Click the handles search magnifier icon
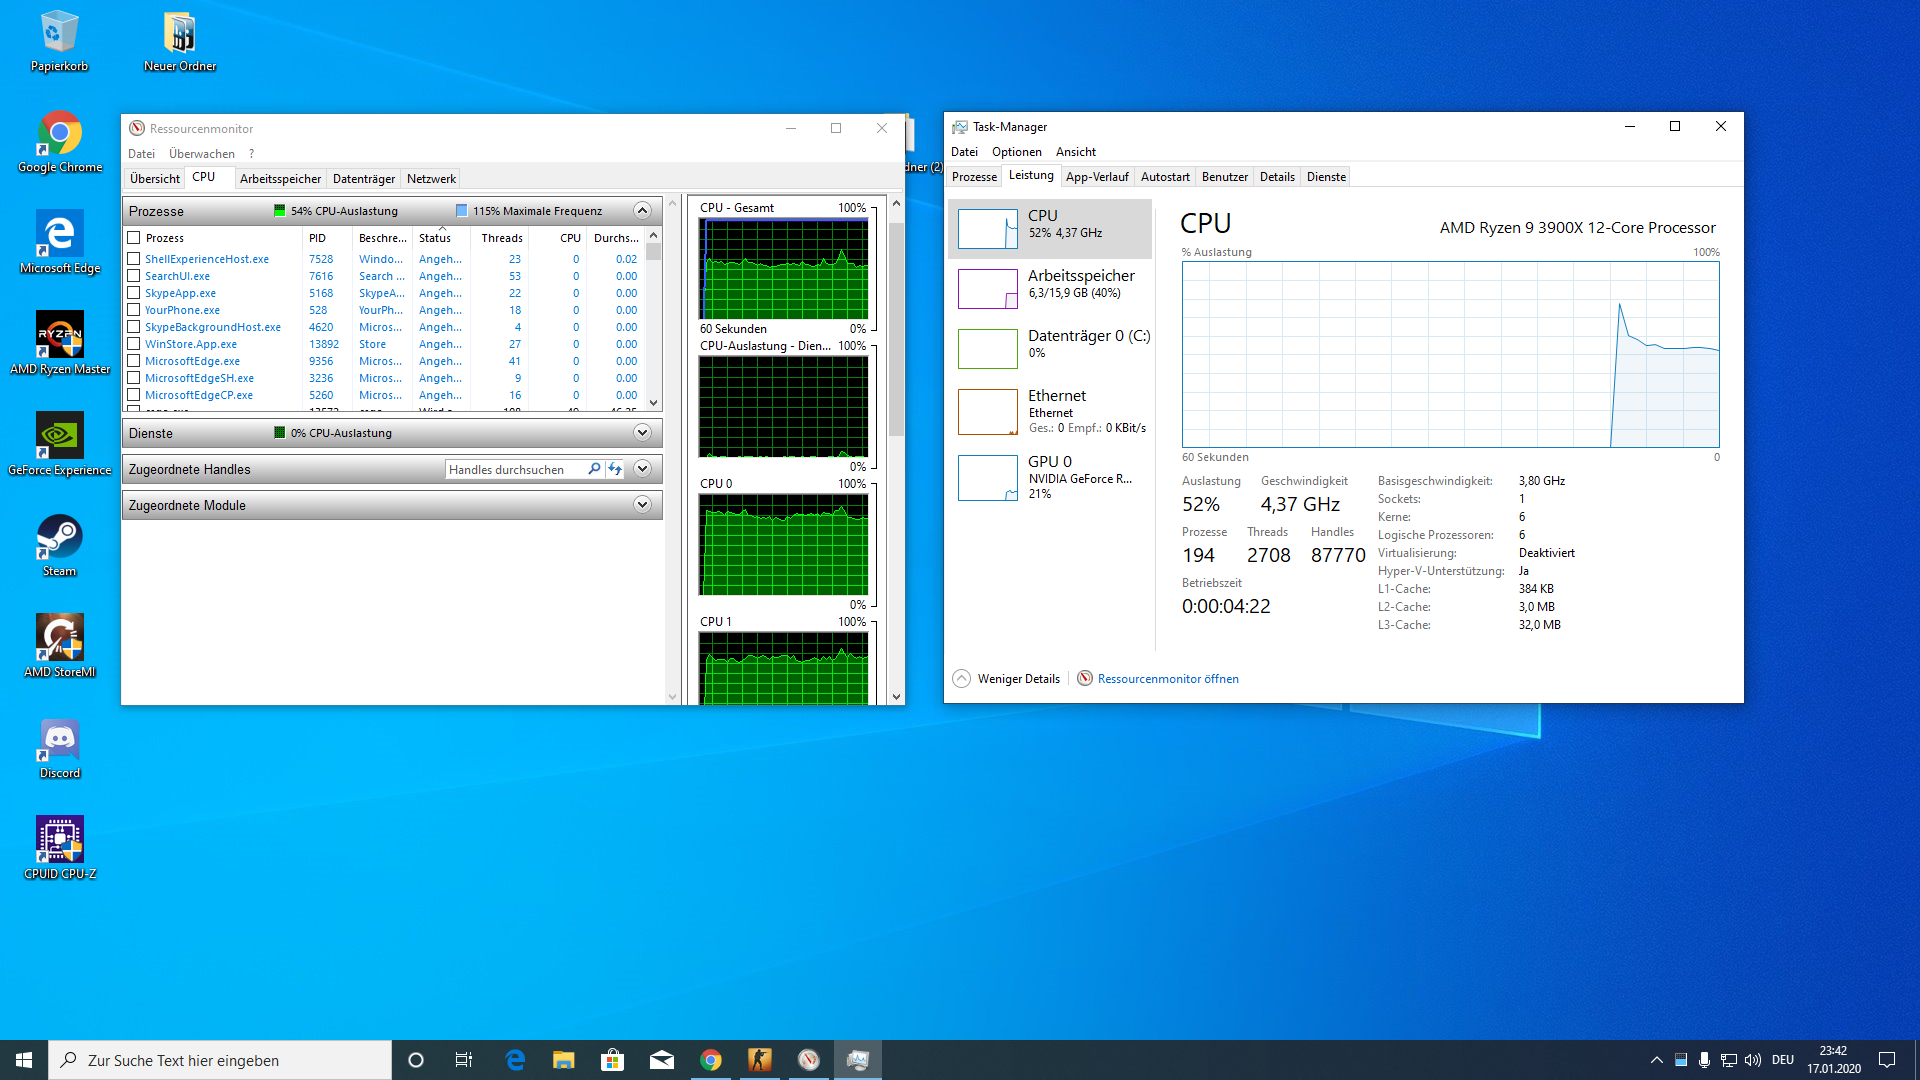The height and width of the screenshot is (1080, 1920). pos(594,469)
